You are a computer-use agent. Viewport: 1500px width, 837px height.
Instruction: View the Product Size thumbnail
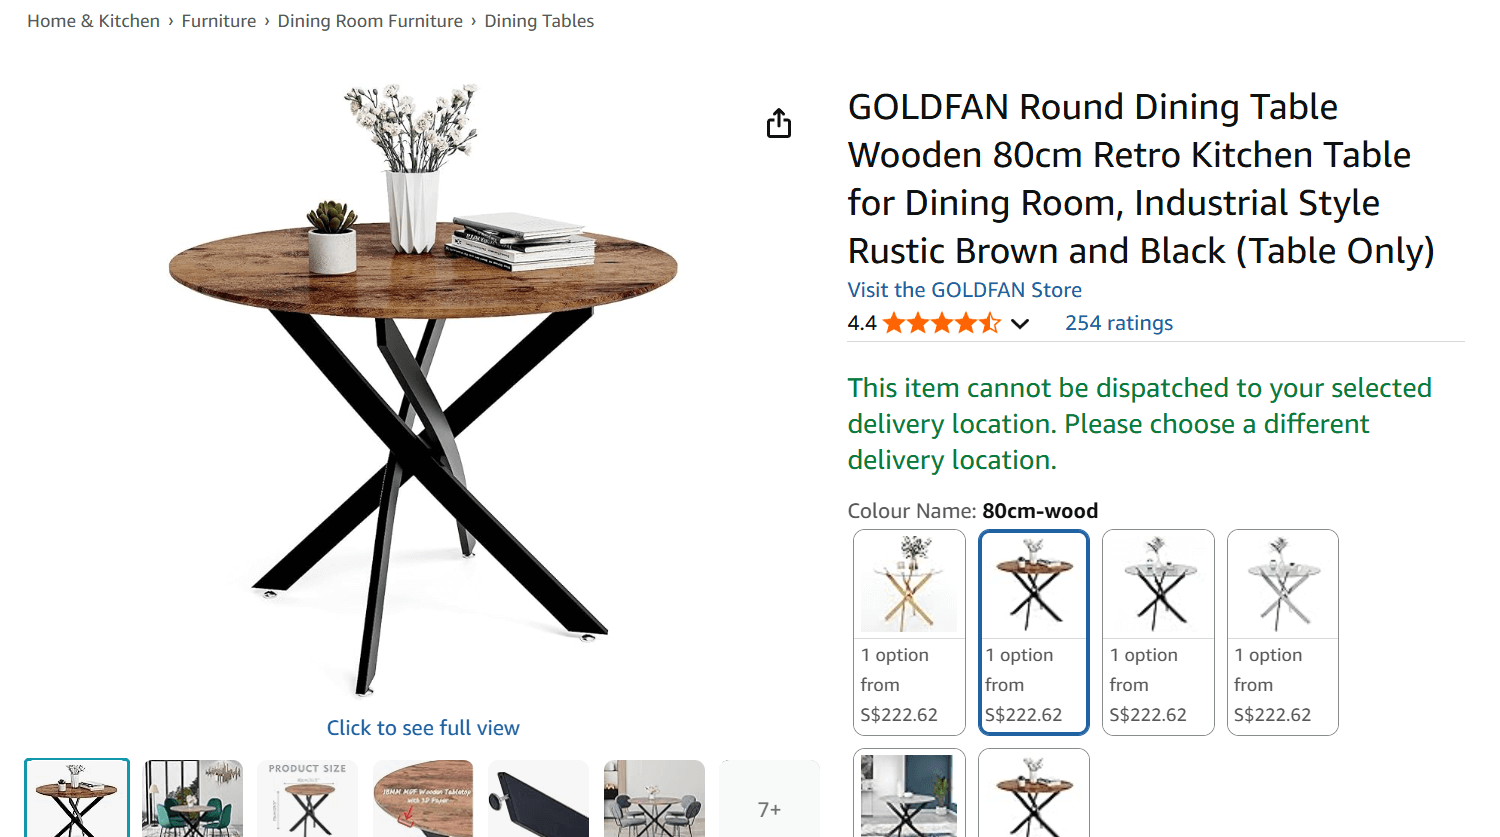tap(308, 799)
